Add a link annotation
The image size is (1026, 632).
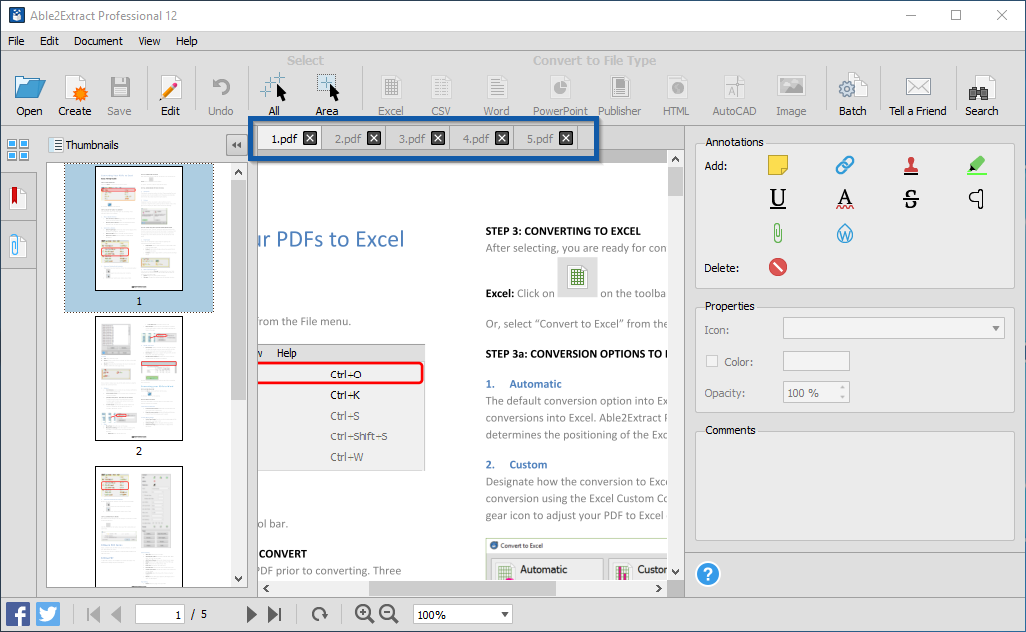pos(845,165)
